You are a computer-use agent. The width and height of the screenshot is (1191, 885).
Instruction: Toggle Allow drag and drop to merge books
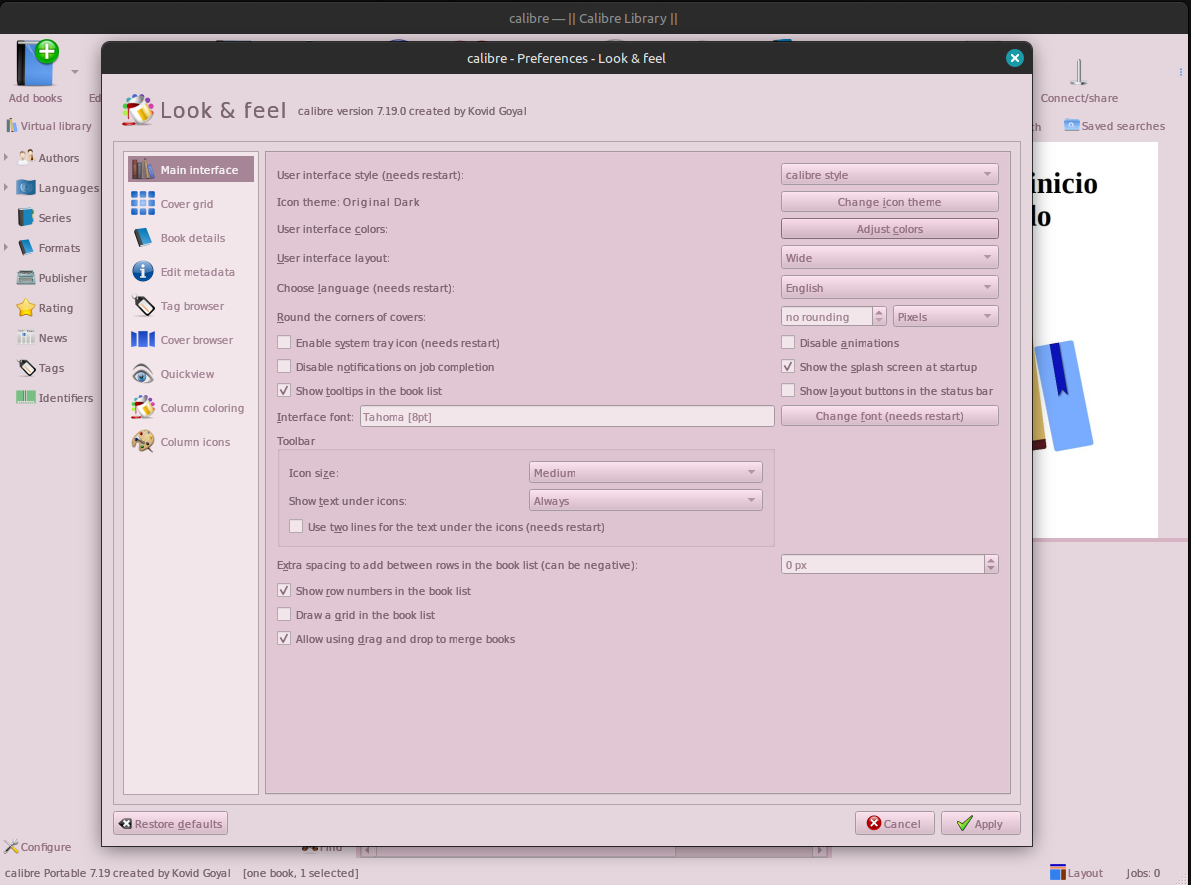(x=284, y=639)
